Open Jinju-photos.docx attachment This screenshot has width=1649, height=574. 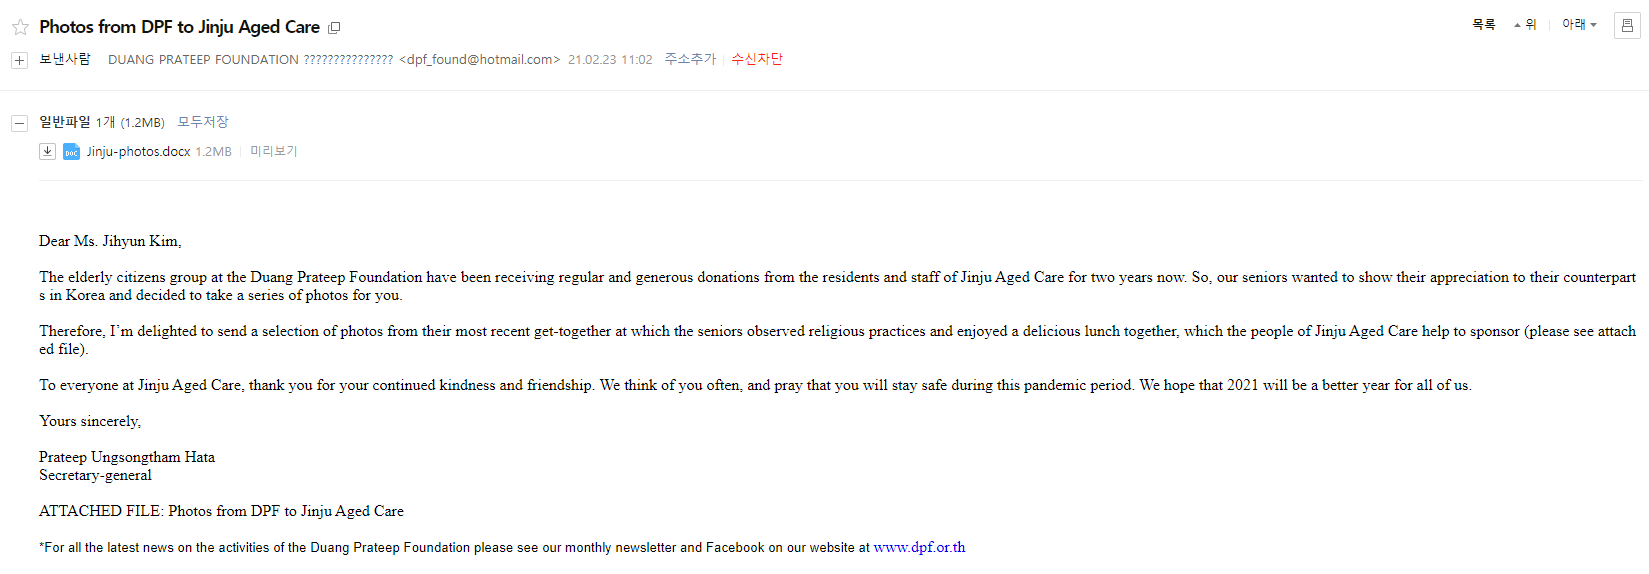[x=138, y=151]
